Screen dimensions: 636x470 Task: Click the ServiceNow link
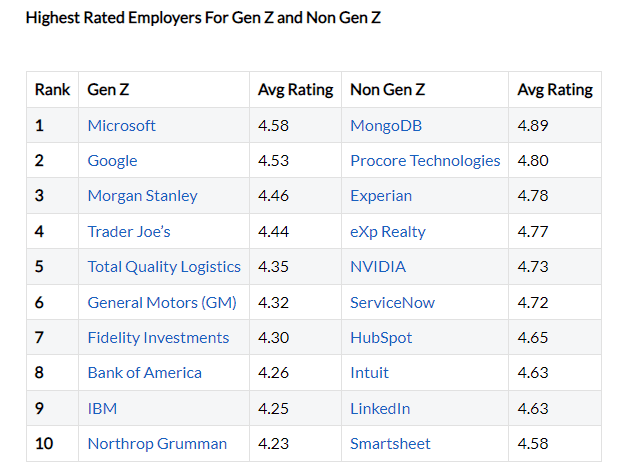(392, 302)
